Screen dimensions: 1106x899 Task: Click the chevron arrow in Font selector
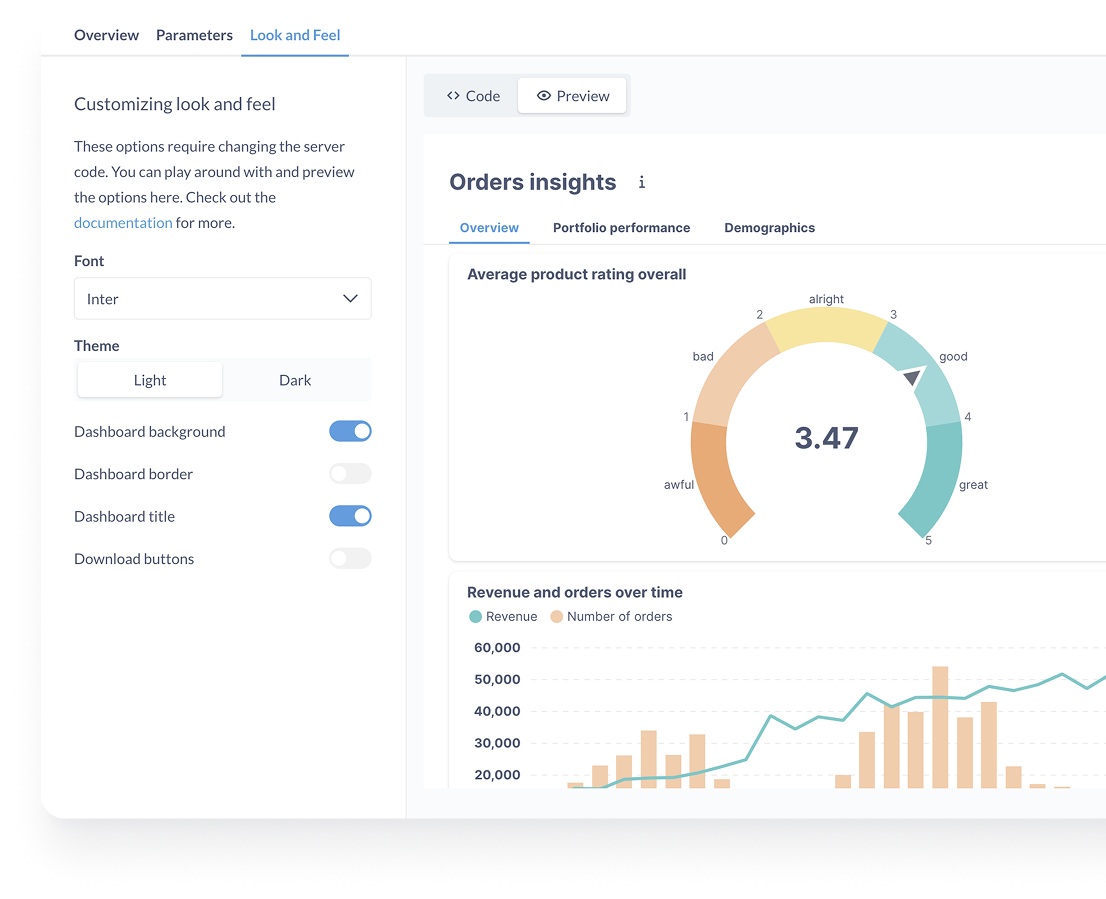point(350,299)
